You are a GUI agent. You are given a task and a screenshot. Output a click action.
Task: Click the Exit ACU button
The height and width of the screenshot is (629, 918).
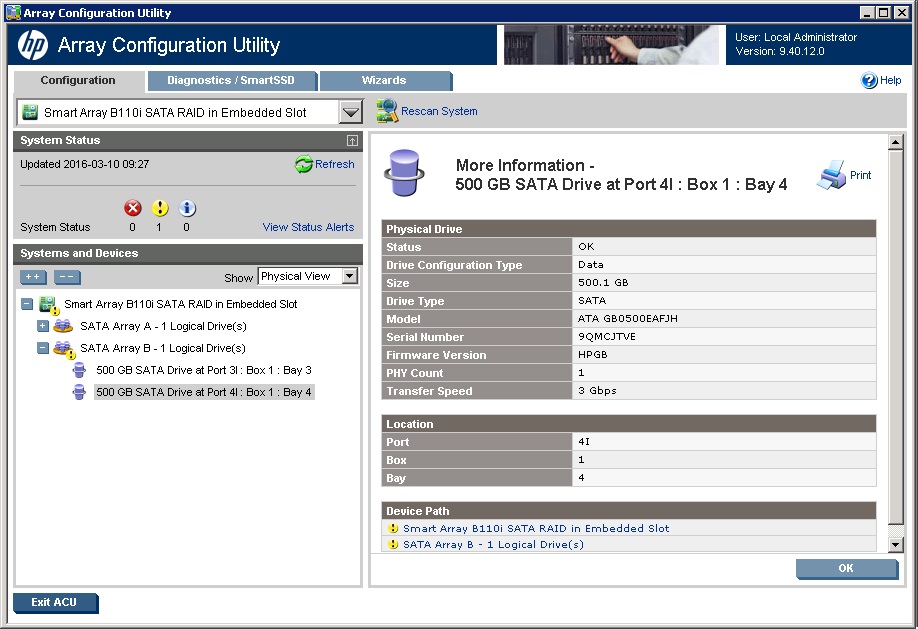pos(54,603)
